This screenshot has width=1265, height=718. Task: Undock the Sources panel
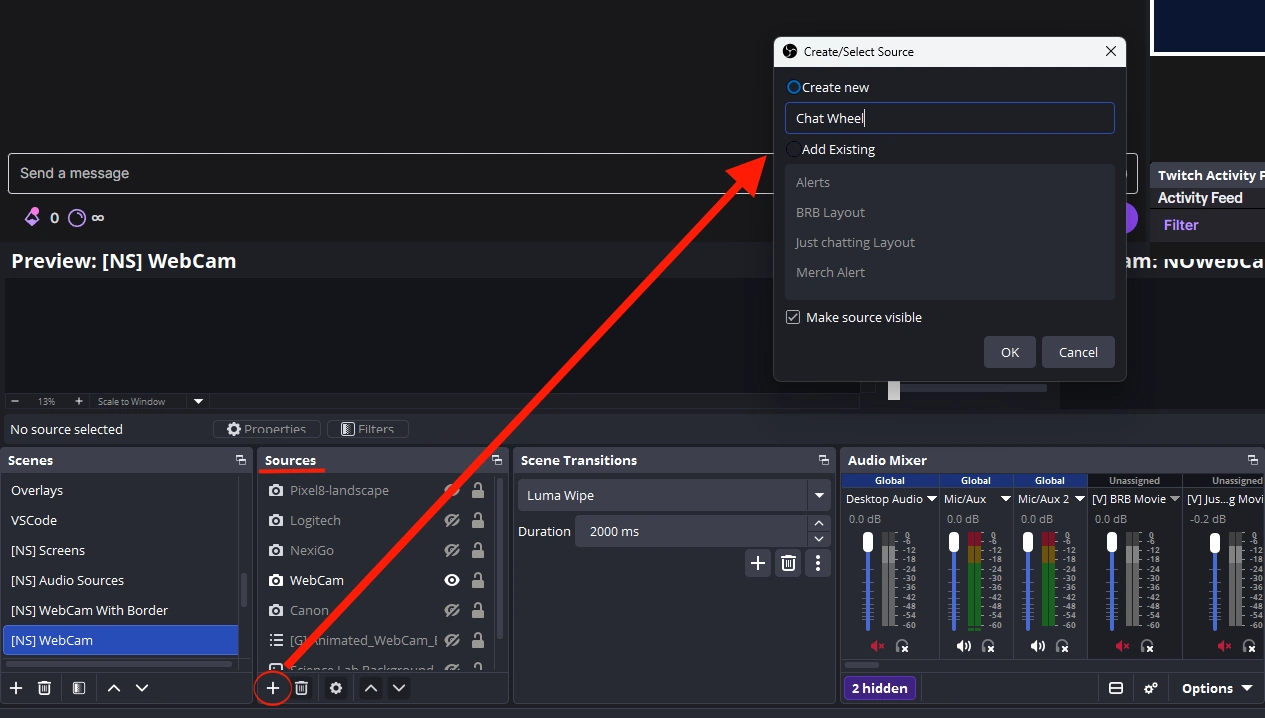pos(497,460)
